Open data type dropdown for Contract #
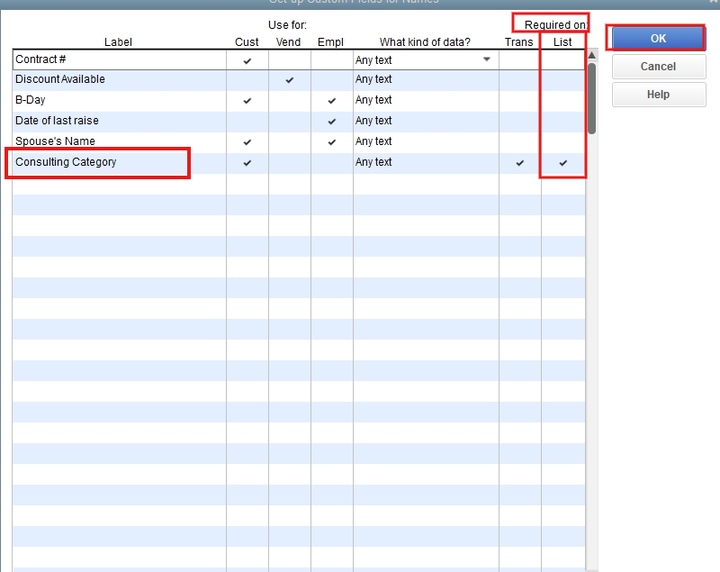 point(487,59)
